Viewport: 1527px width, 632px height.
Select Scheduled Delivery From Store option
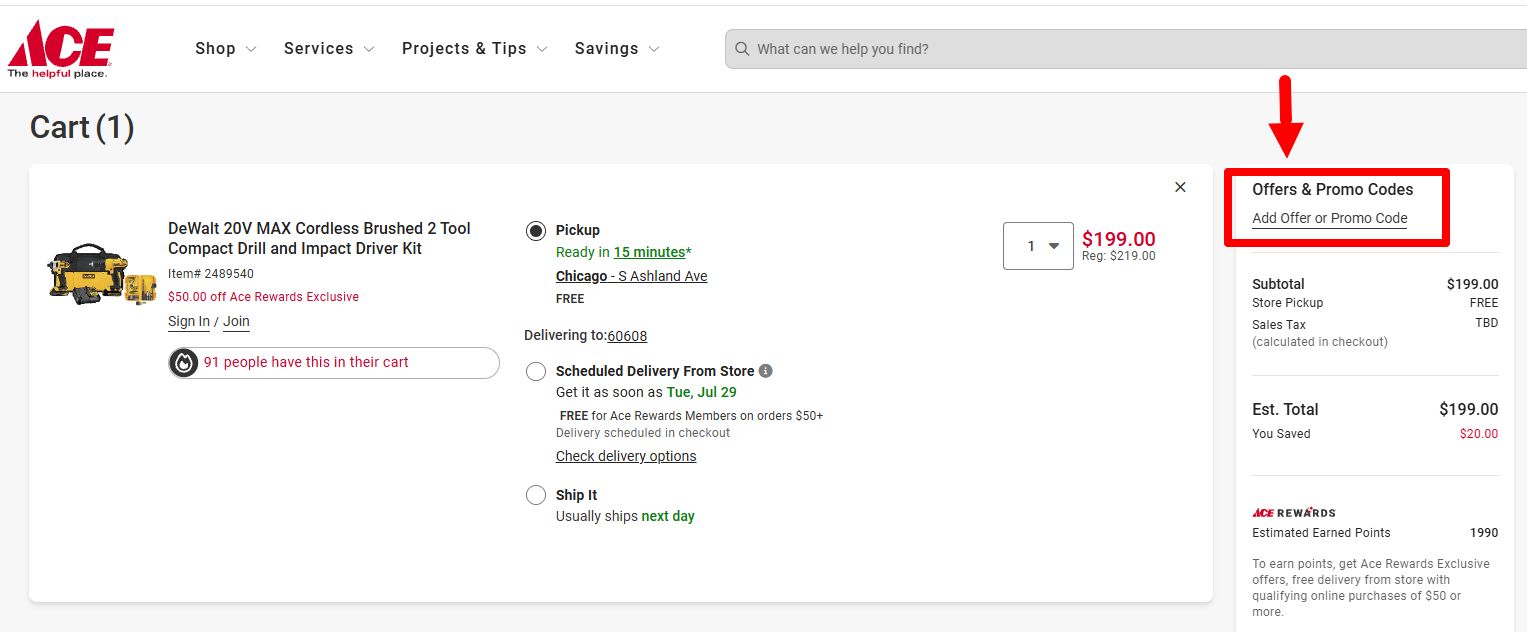pyautogui.click(x=536, y=372)
